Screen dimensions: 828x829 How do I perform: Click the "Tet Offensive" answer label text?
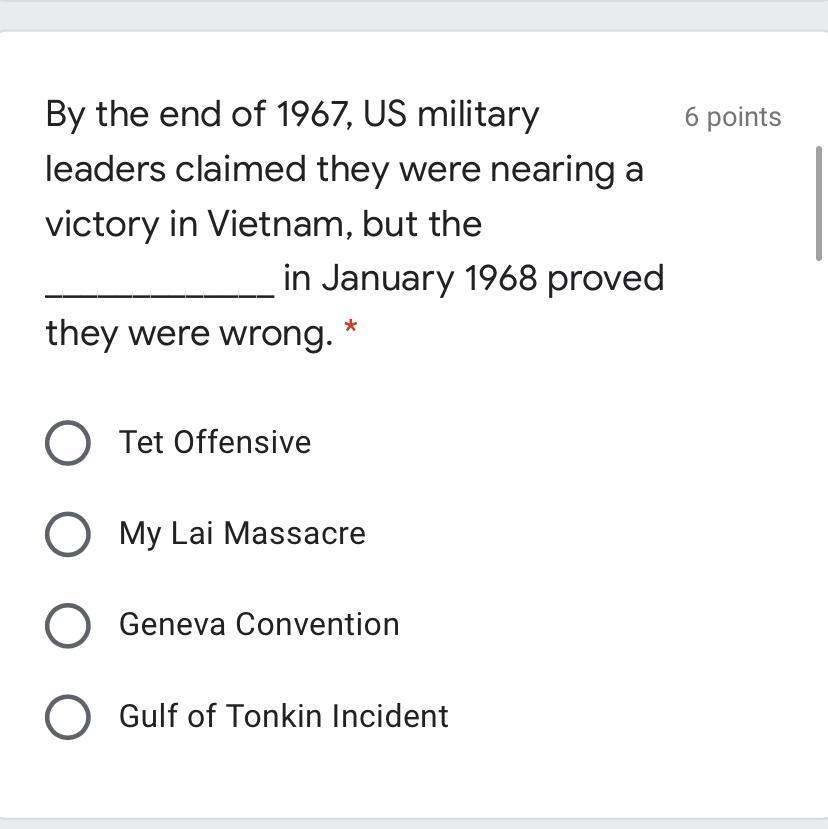[x=215, y=442]
